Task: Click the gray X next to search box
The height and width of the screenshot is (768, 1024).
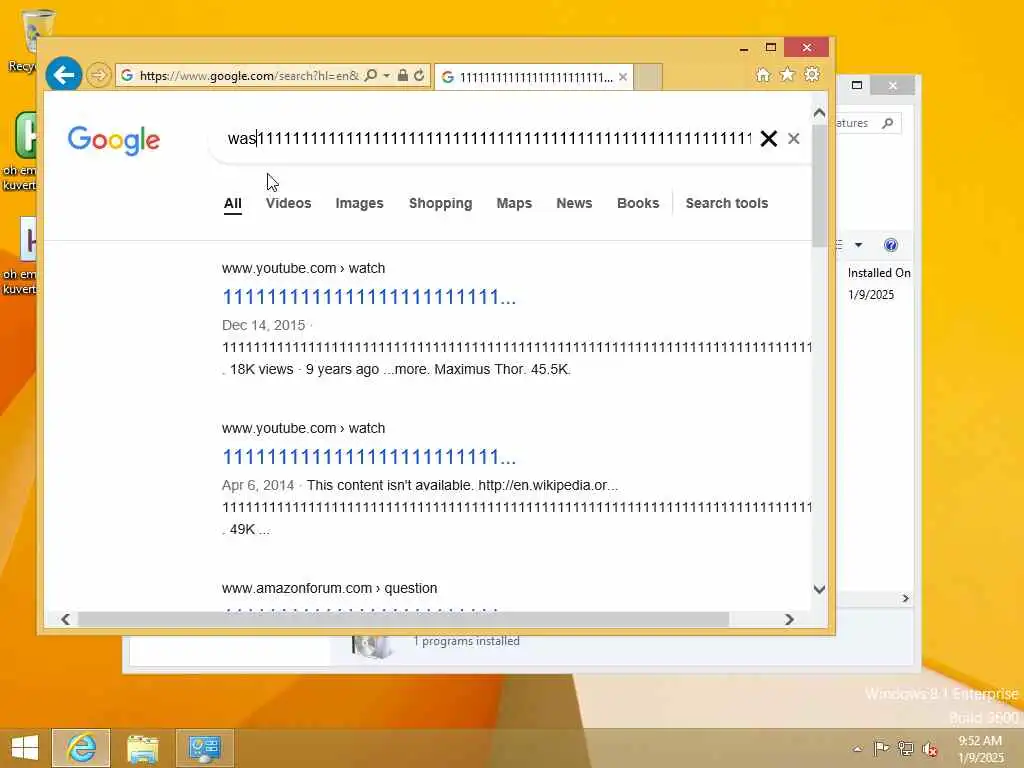Action: [793, 138]
